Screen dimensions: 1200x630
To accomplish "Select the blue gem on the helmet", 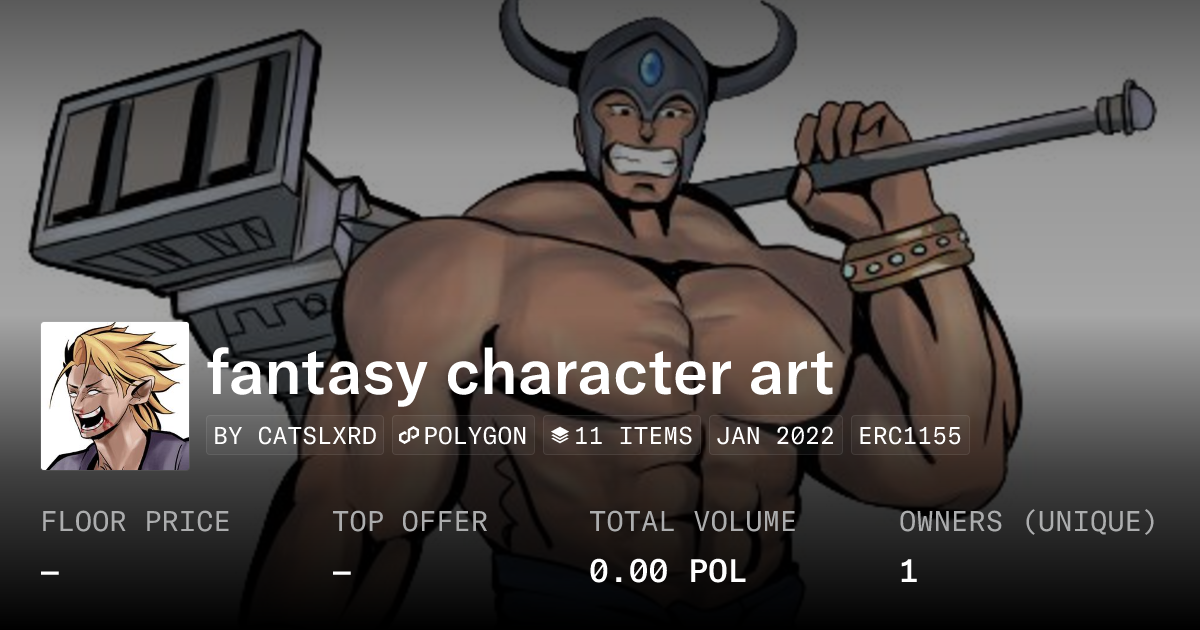I will point(651,68).
